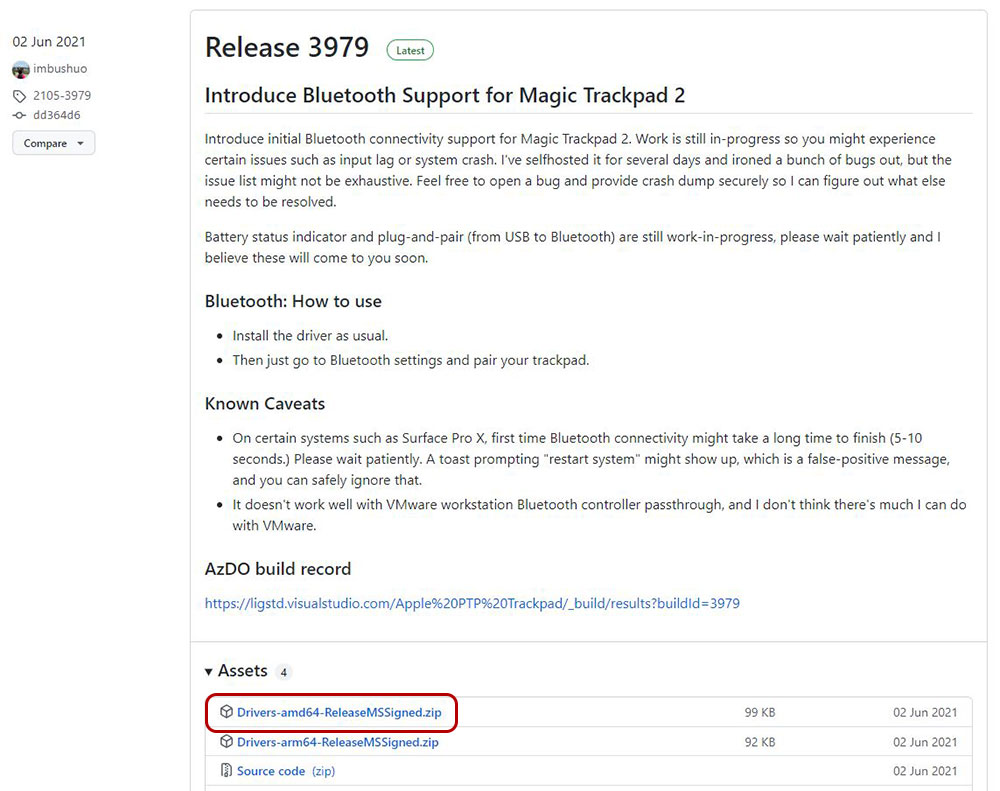1000x791 pixels.
Task: Click imbushuo's avatar image
Action: tap(21, 70)
